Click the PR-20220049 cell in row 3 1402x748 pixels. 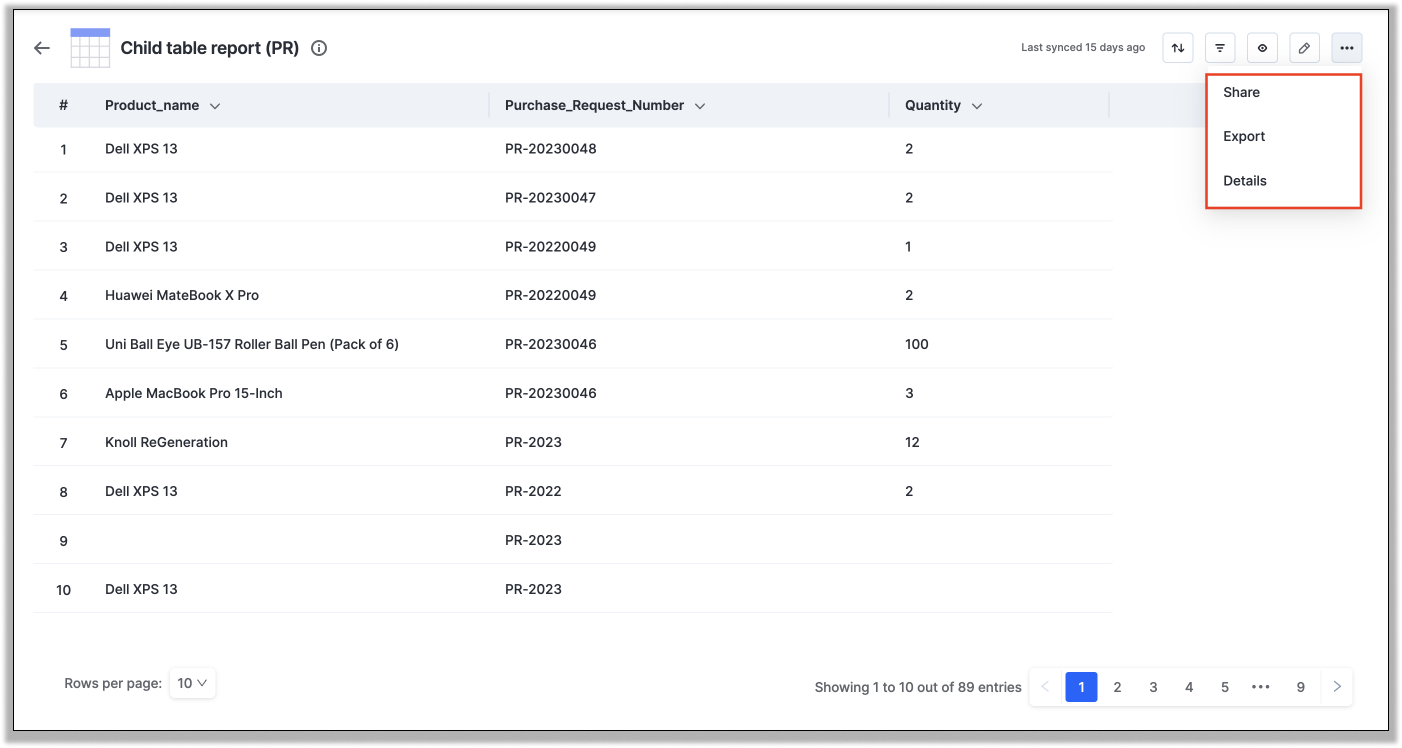coord(550,247)
